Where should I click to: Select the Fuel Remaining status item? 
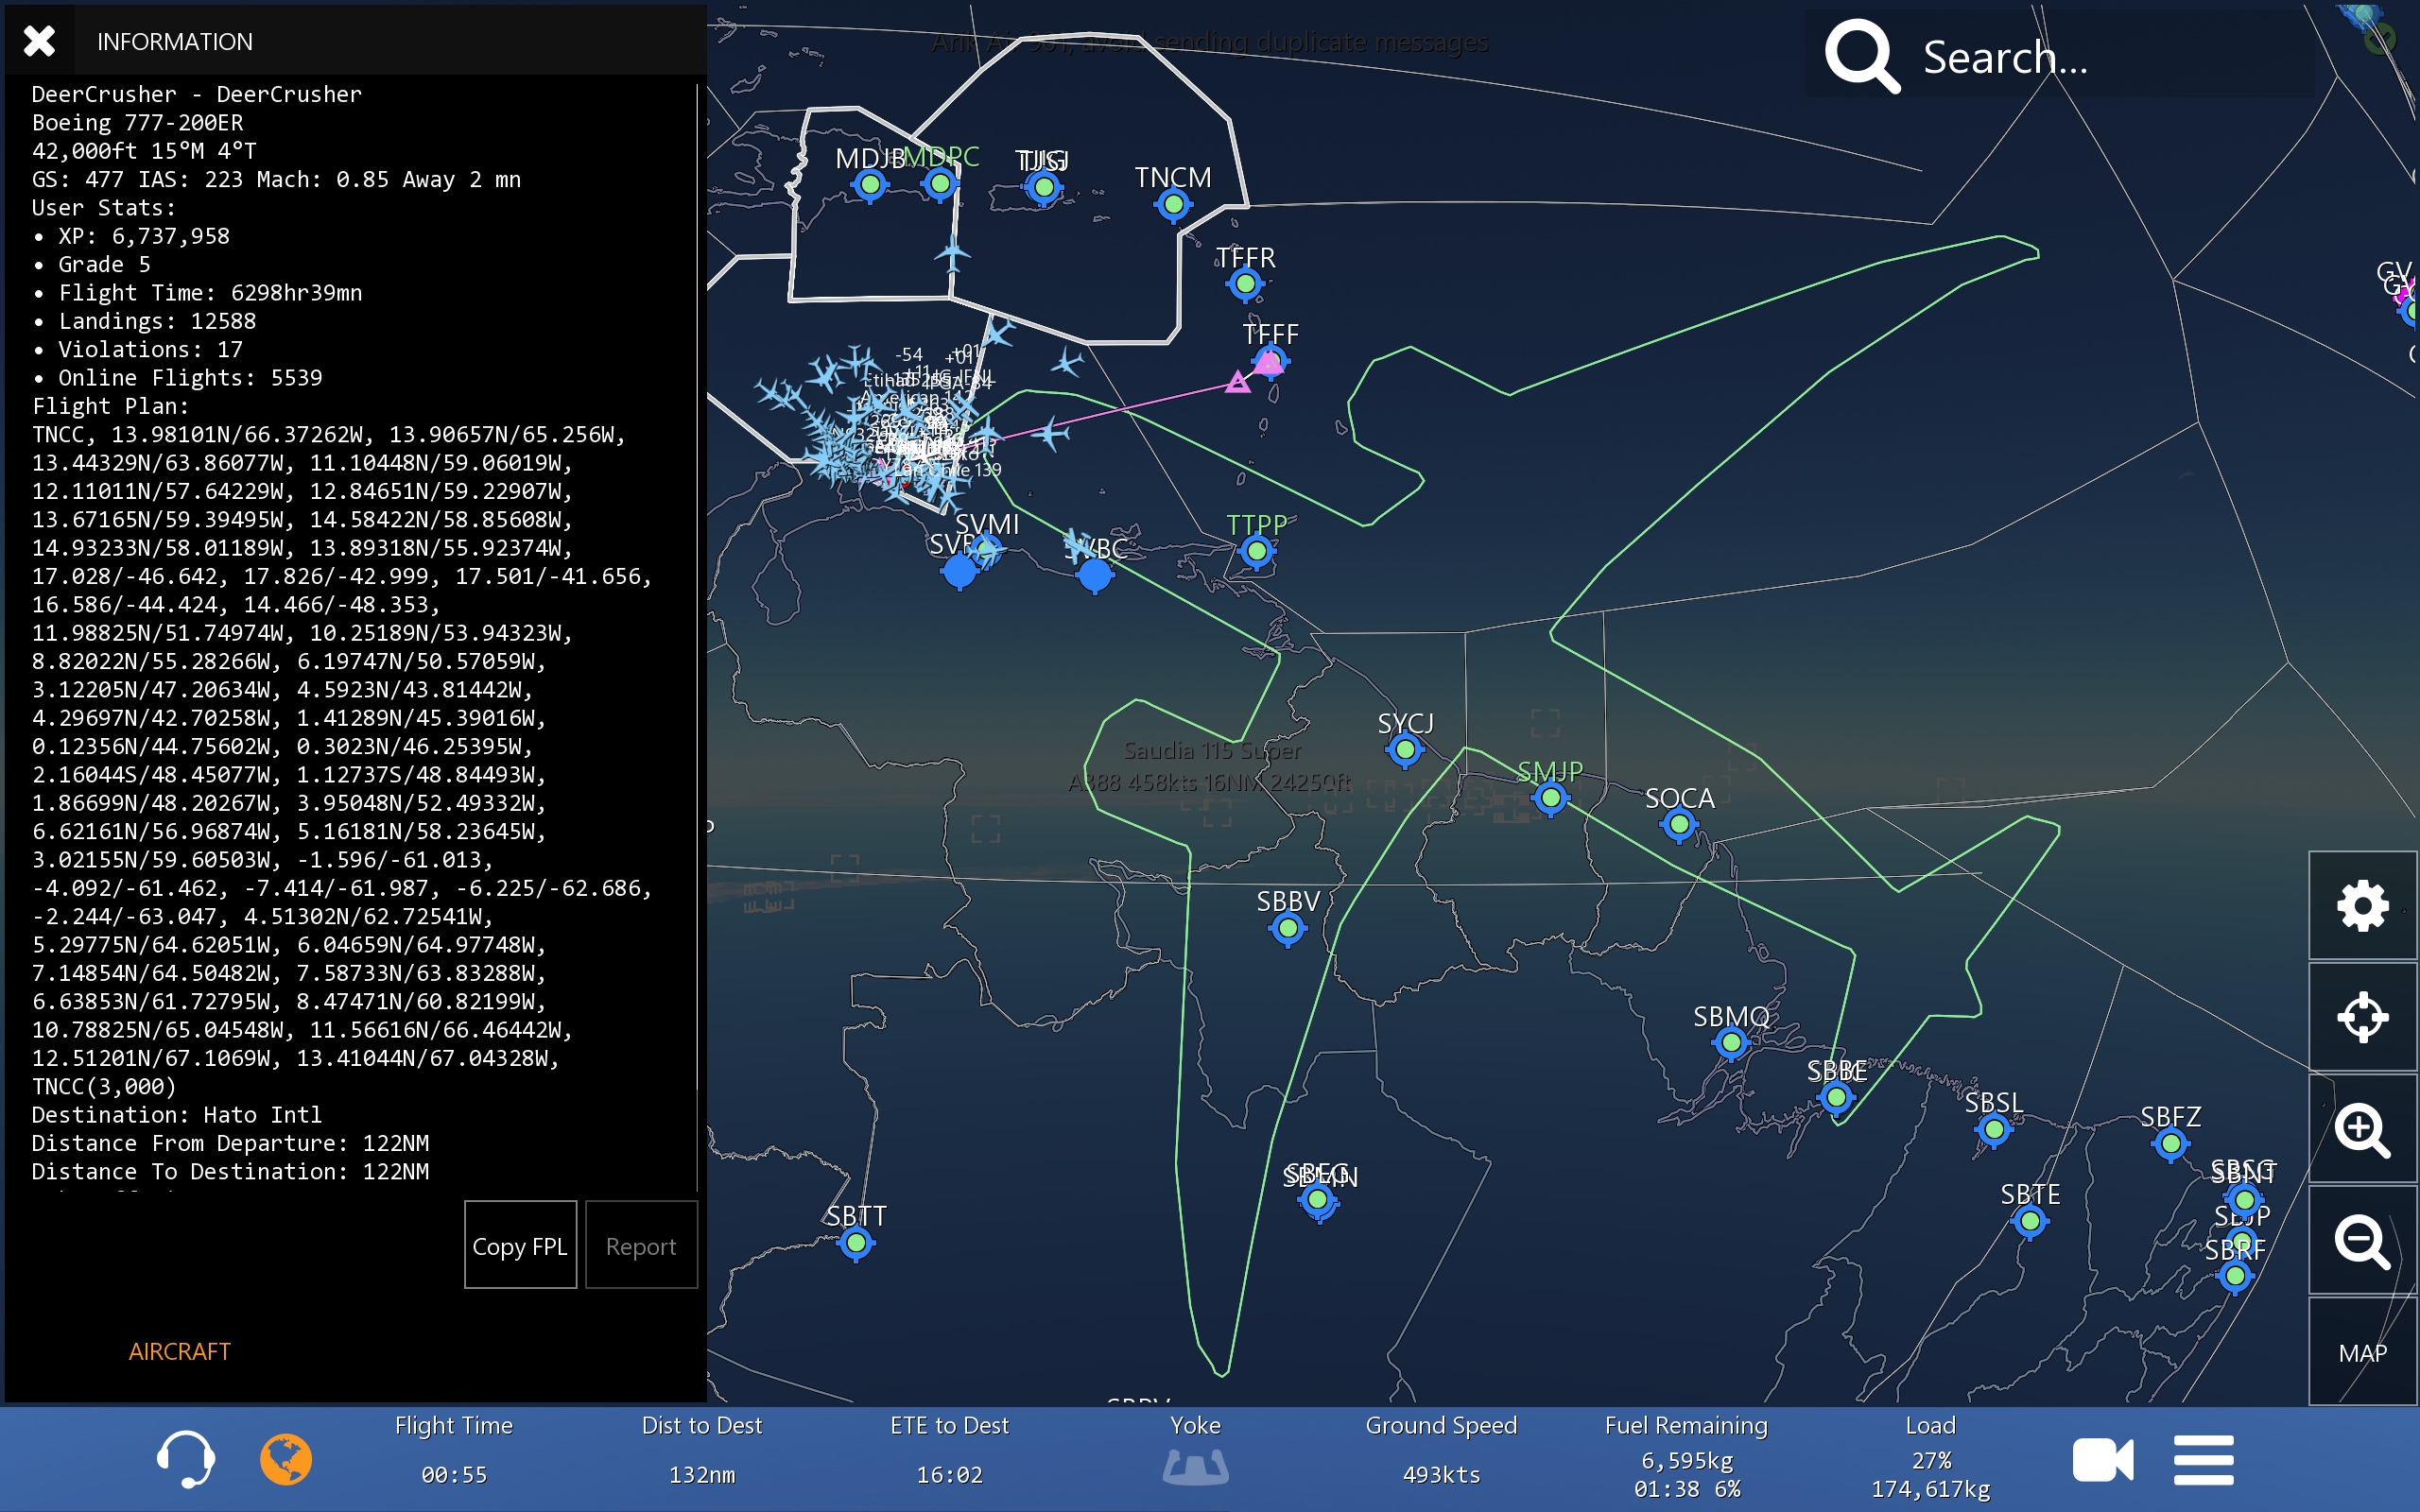coord(1686,1458)
